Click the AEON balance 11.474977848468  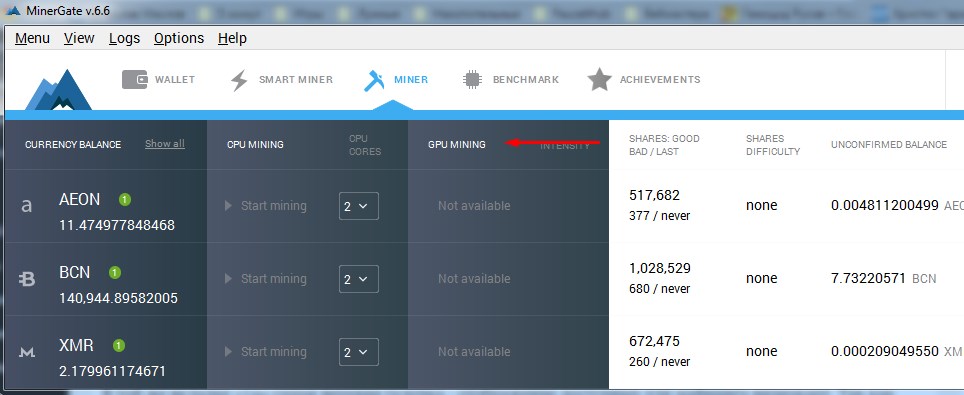(117, 225)
